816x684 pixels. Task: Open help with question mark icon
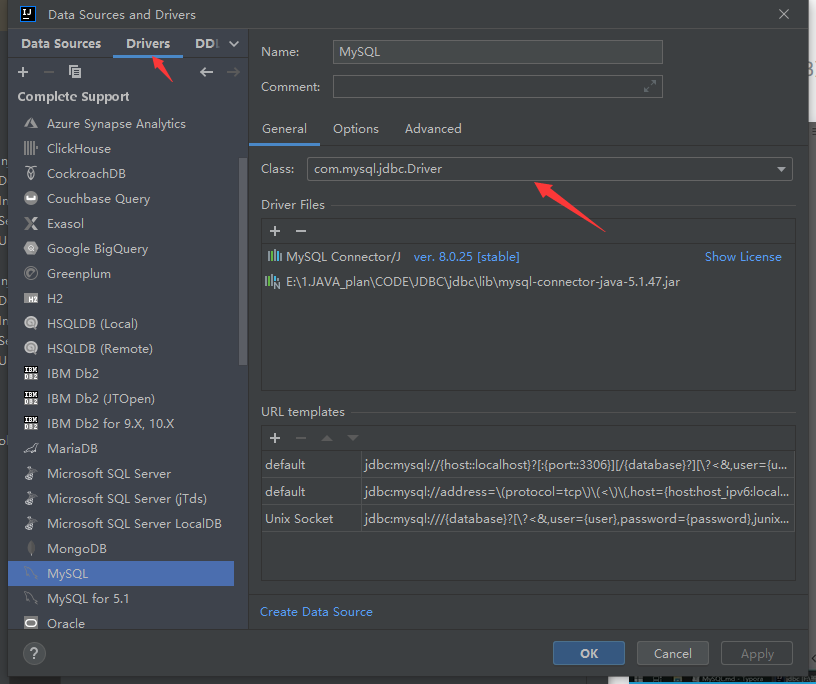pyautogui.click(x=34, y=653)
